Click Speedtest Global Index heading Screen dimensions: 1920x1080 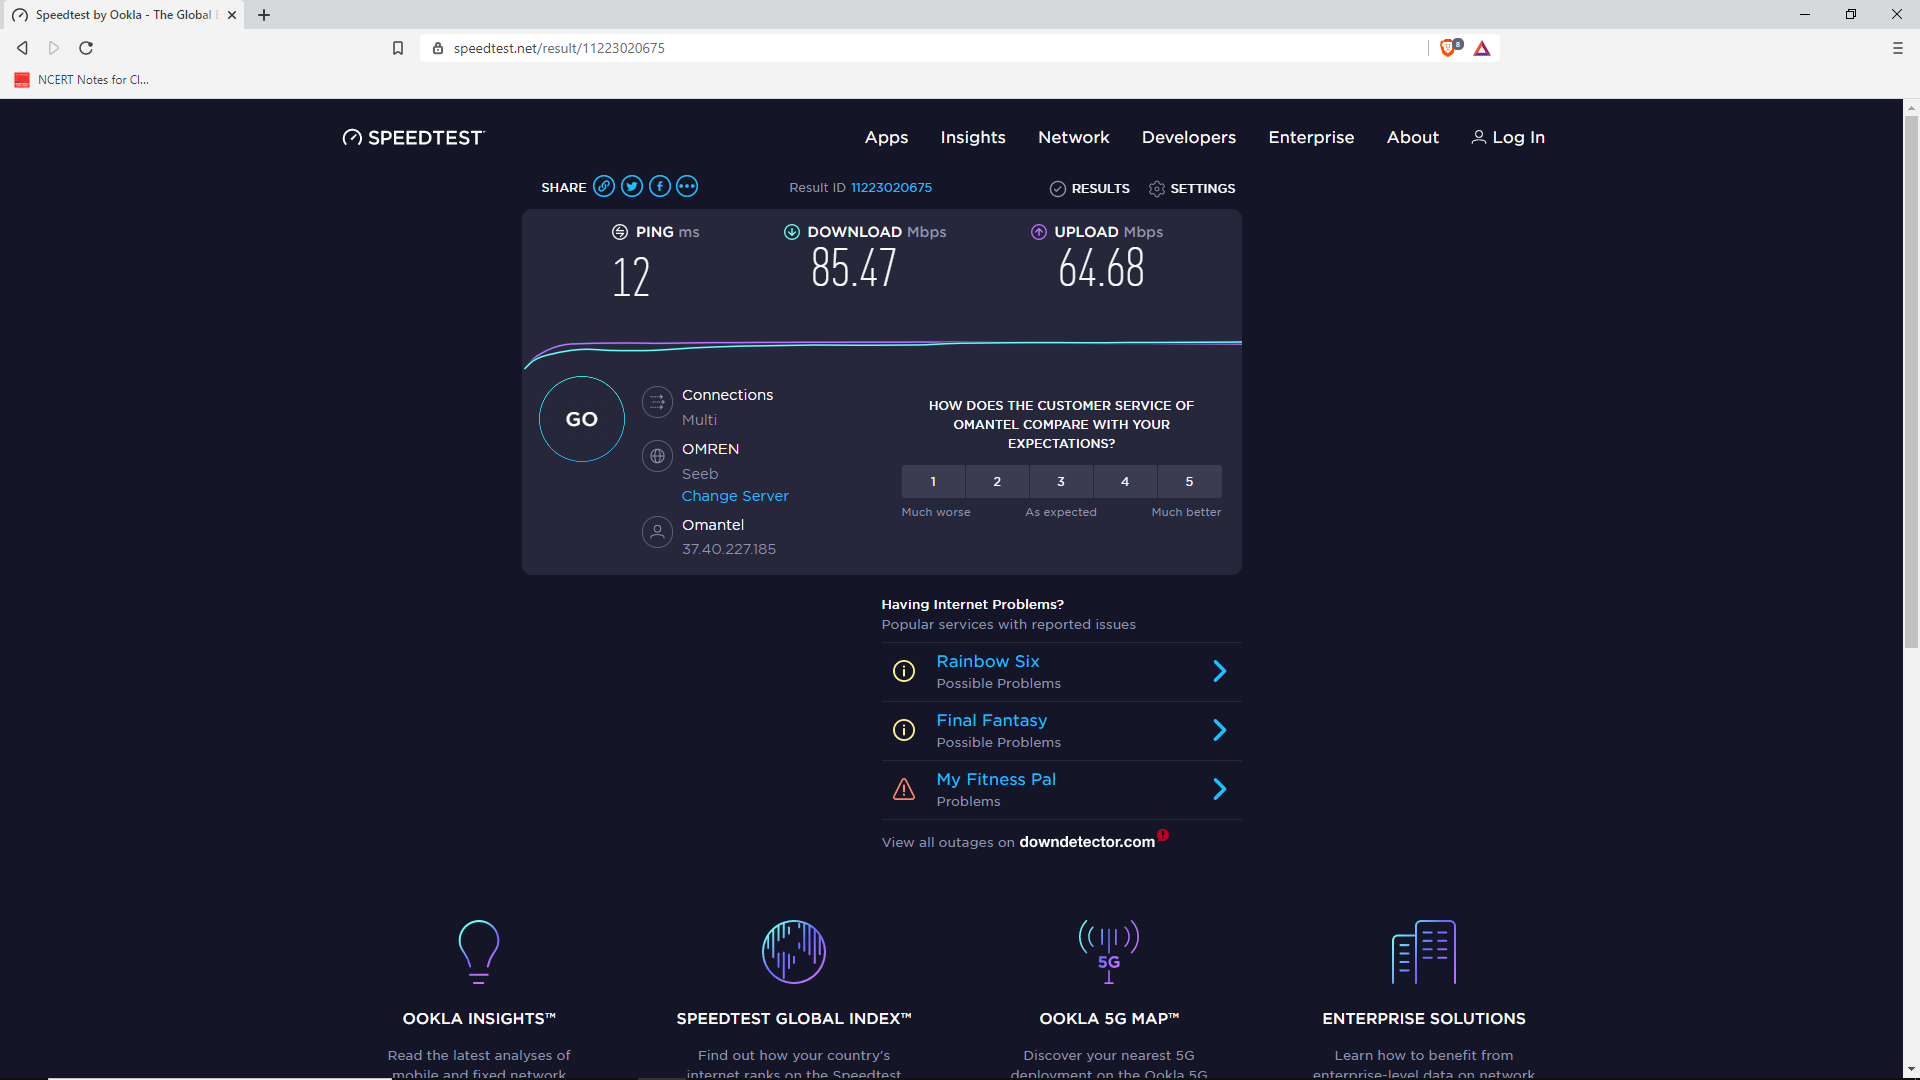(794, 1019)
